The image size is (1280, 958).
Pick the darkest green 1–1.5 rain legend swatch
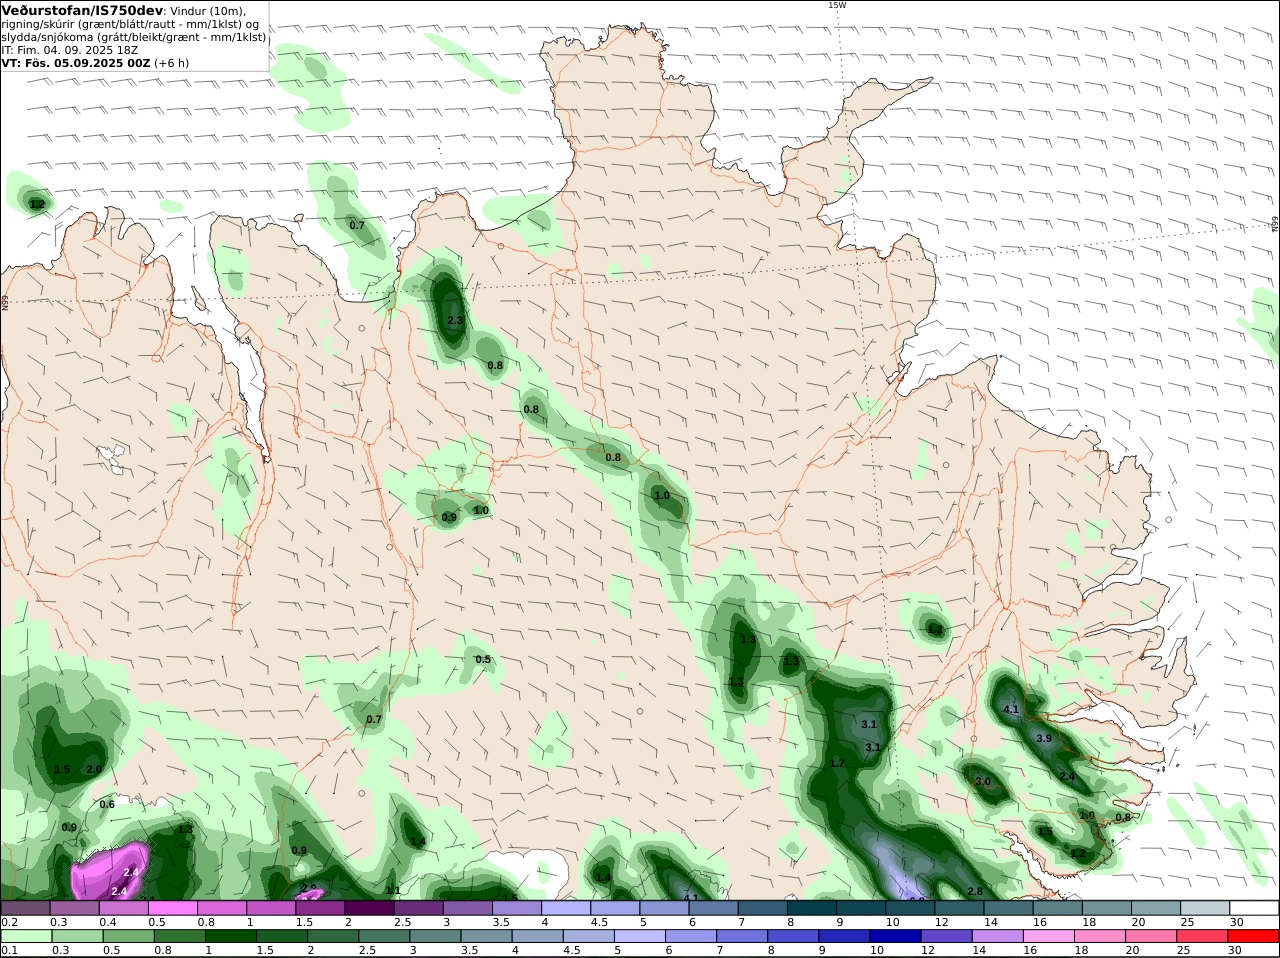point(231,937)
